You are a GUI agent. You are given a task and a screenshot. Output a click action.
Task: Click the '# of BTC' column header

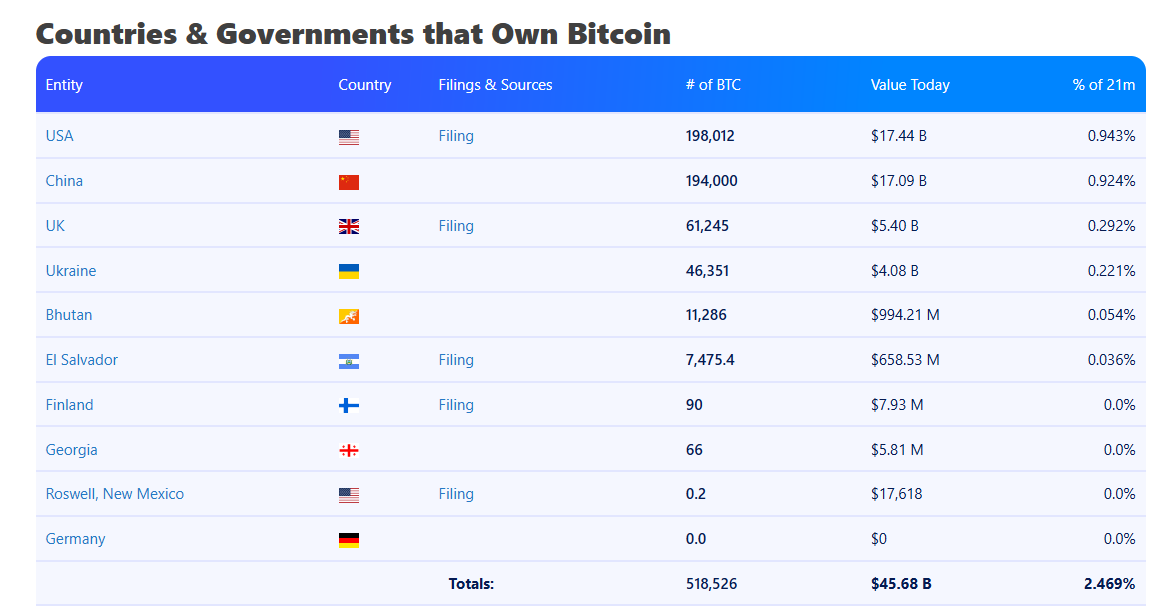point(713,85)
